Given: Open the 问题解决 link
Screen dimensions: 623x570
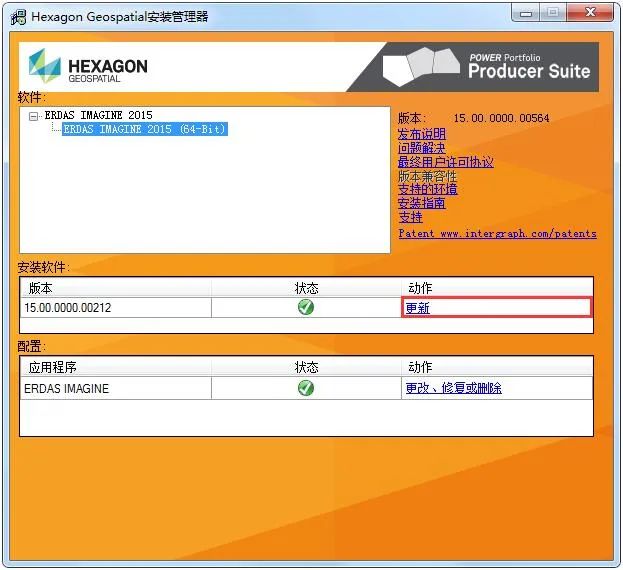Looking at the screenshot, I should pos(422,148).
